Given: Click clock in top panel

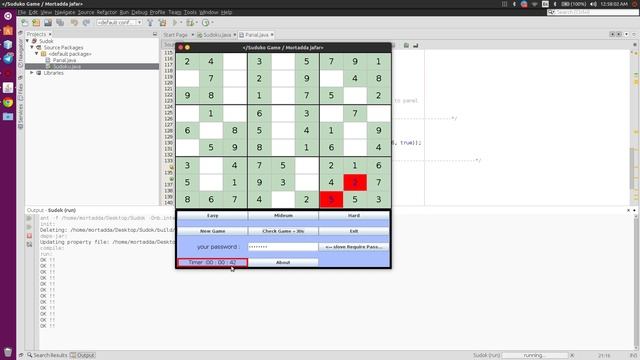Looking at the screenshot, I should pyautogui.click(x=613, y=4).
